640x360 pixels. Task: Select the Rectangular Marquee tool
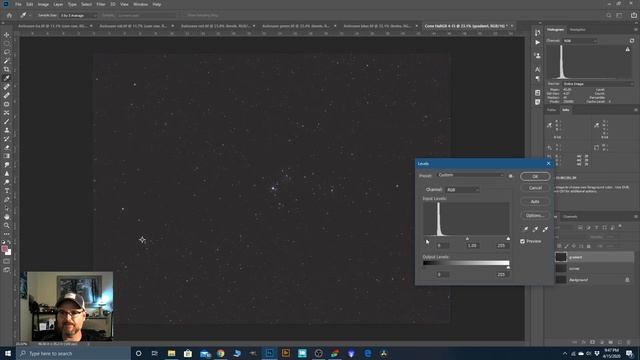coord(7,44)
